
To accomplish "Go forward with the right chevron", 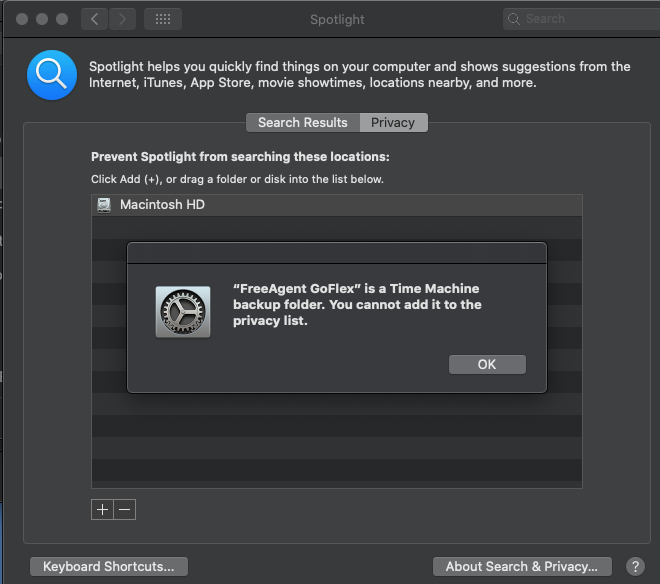I will click(122, 19).
